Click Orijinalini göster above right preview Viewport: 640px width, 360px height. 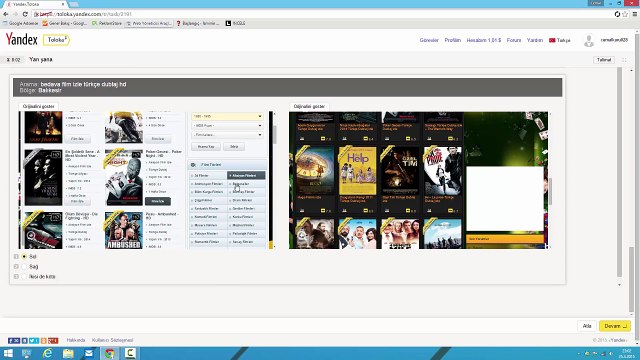click(x=309, y=106)
